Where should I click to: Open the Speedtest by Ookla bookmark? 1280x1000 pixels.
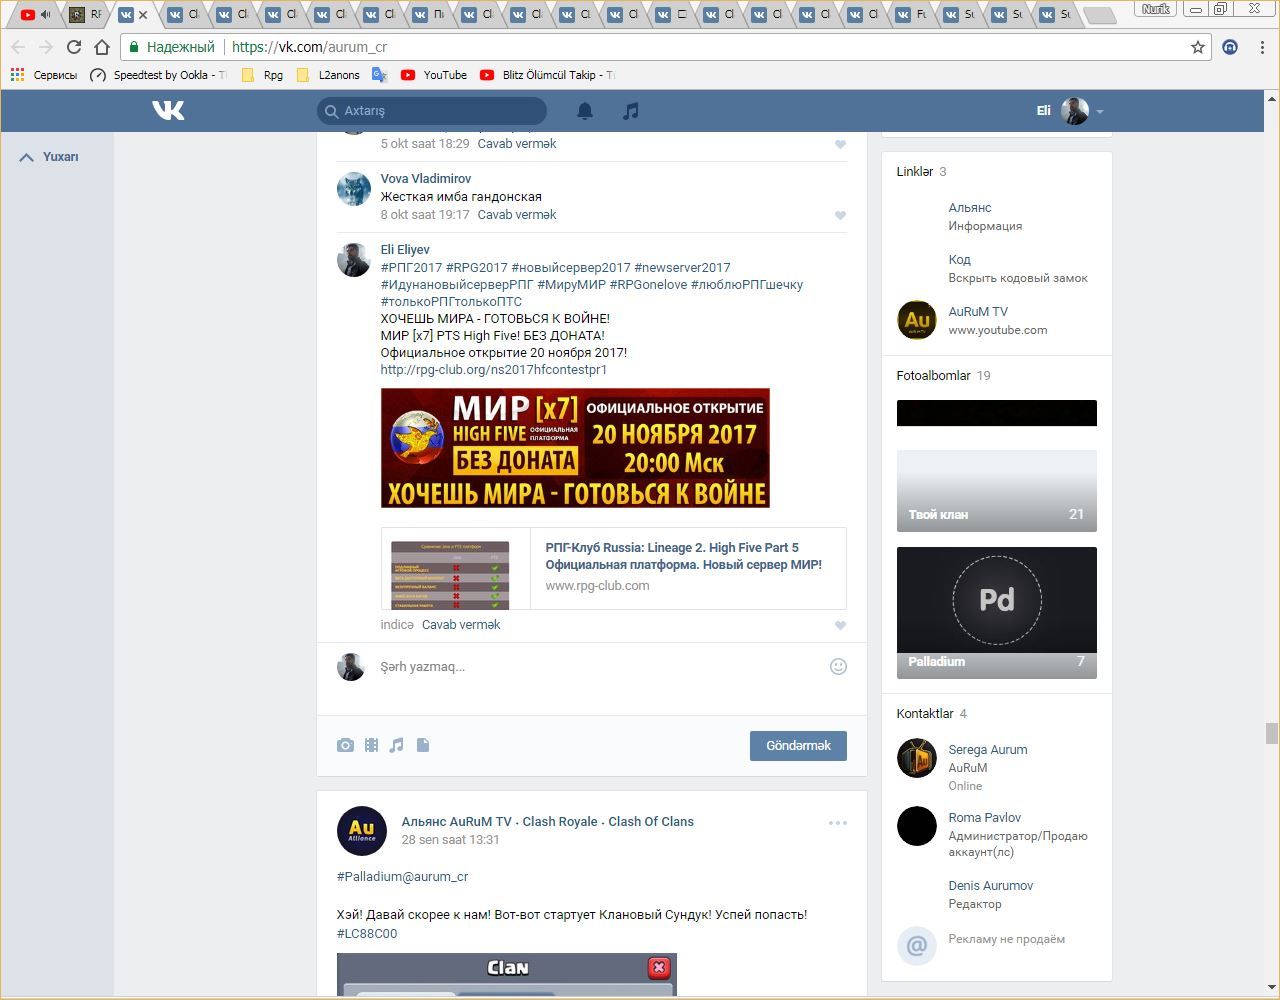pos(158,75)
